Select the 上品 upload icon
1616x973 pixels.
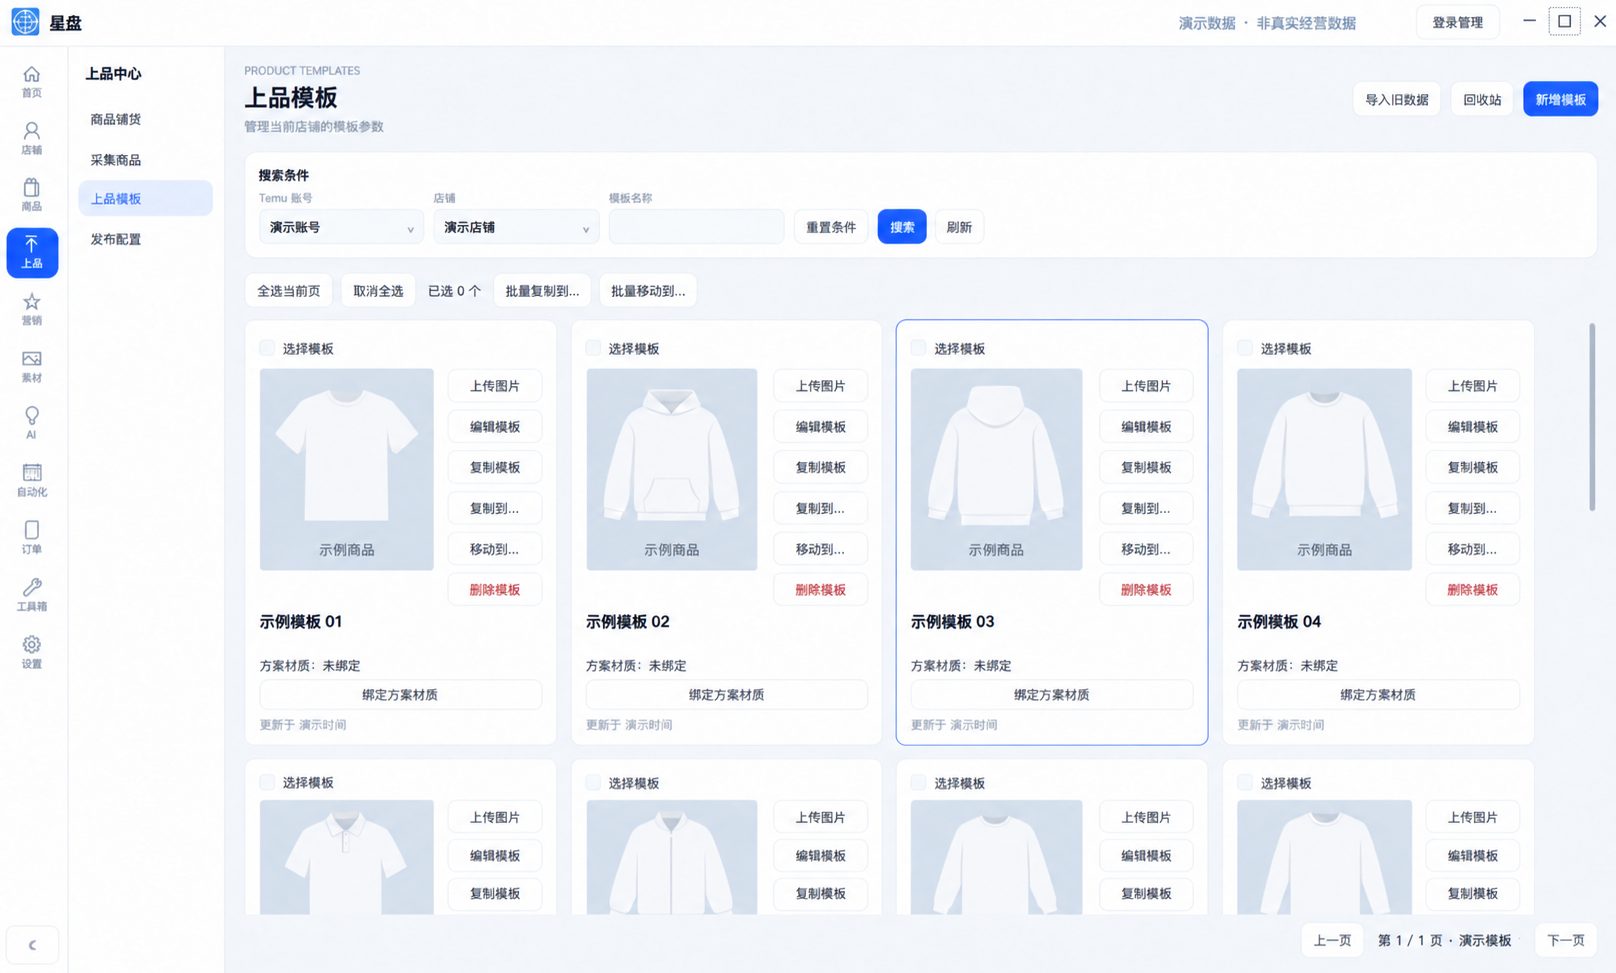pos(32,252)
